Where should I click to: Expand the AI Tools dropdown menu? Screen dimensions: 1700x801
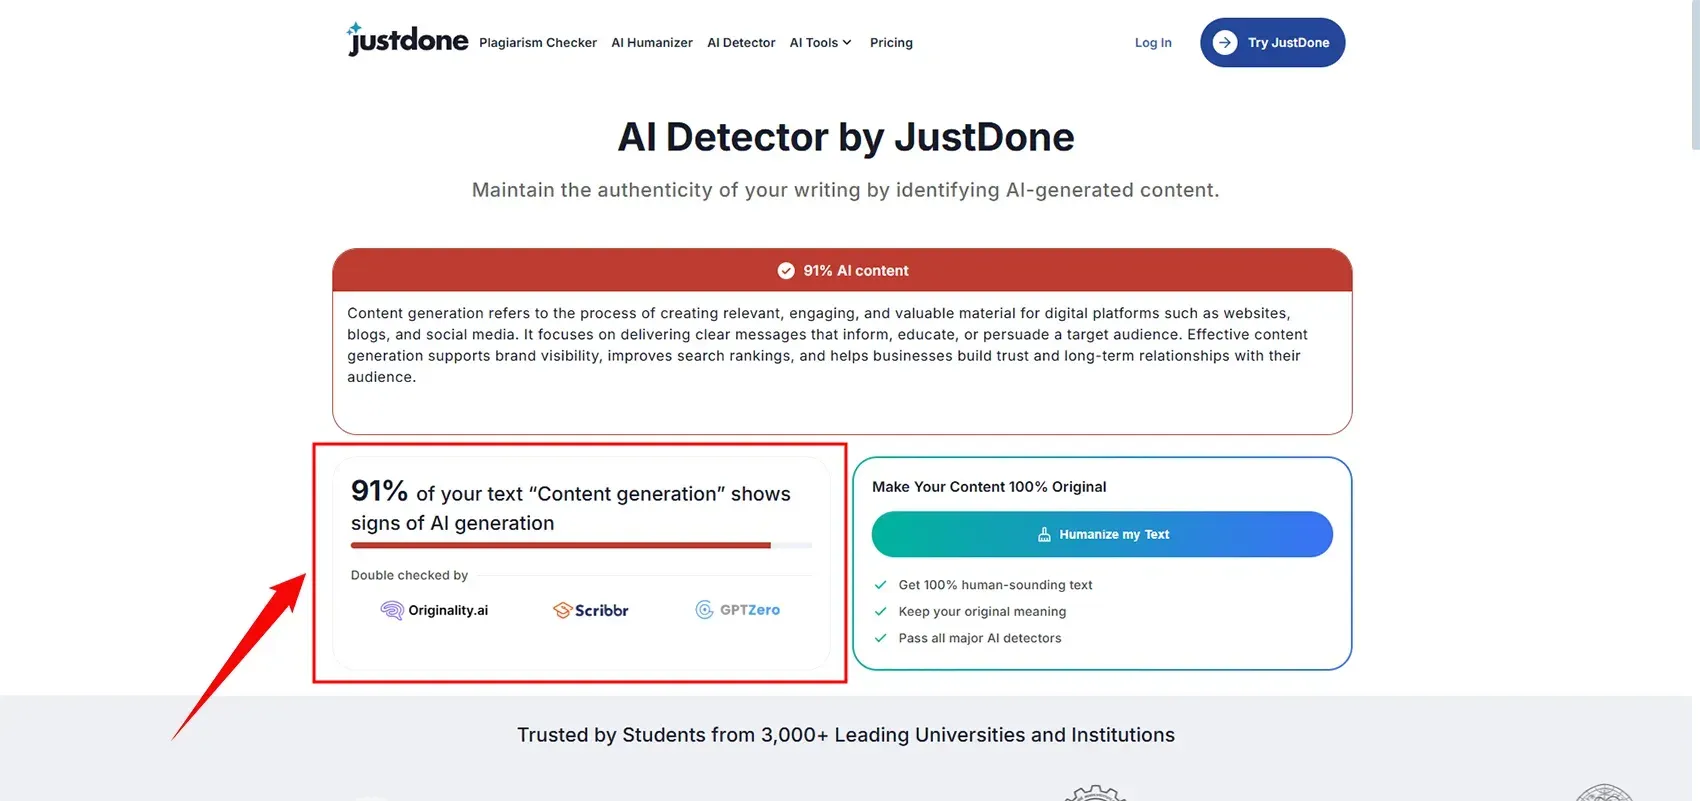click(820, 43)
